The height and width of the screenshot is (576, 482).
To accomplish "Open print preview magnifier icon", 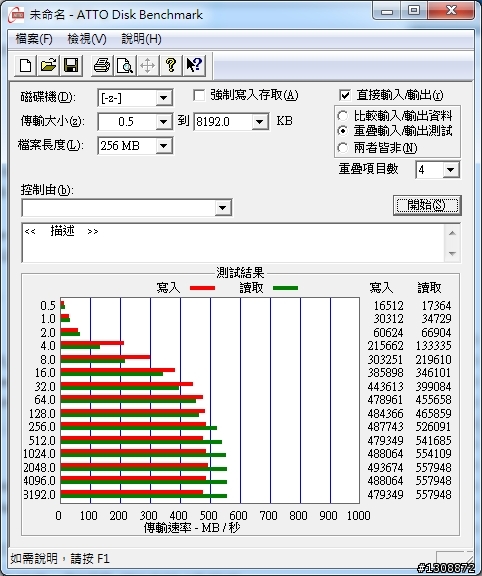I will pos(125,66).
